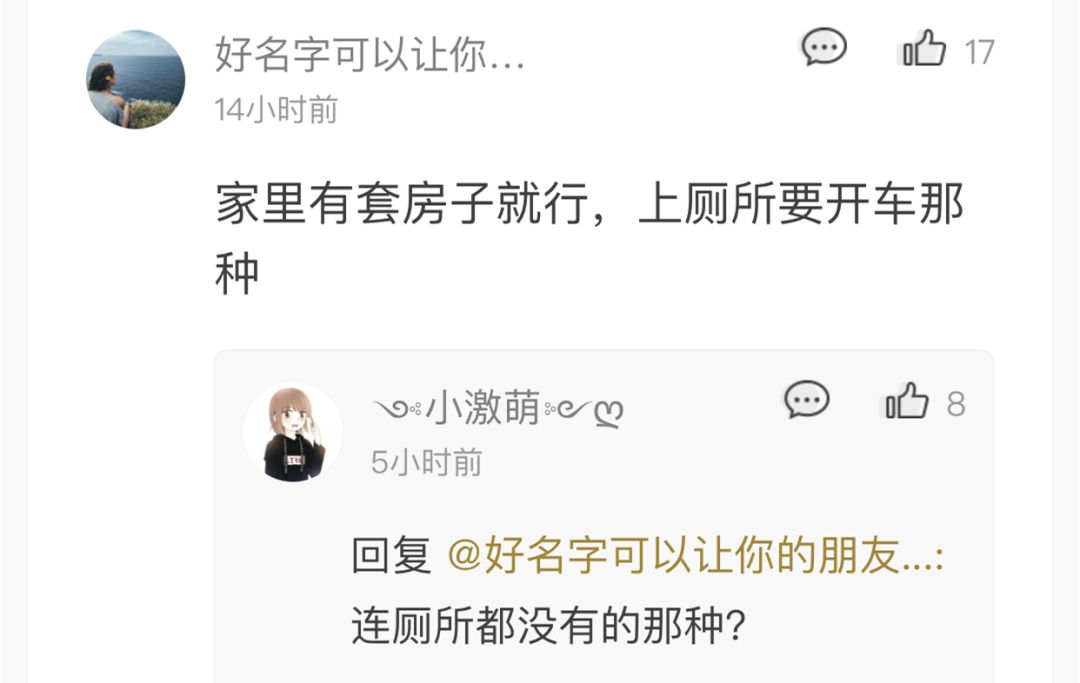This screenshot has width=1080, height=683.
Task: Click the like count 8 on the reply
Action: [x=956, y=404]
